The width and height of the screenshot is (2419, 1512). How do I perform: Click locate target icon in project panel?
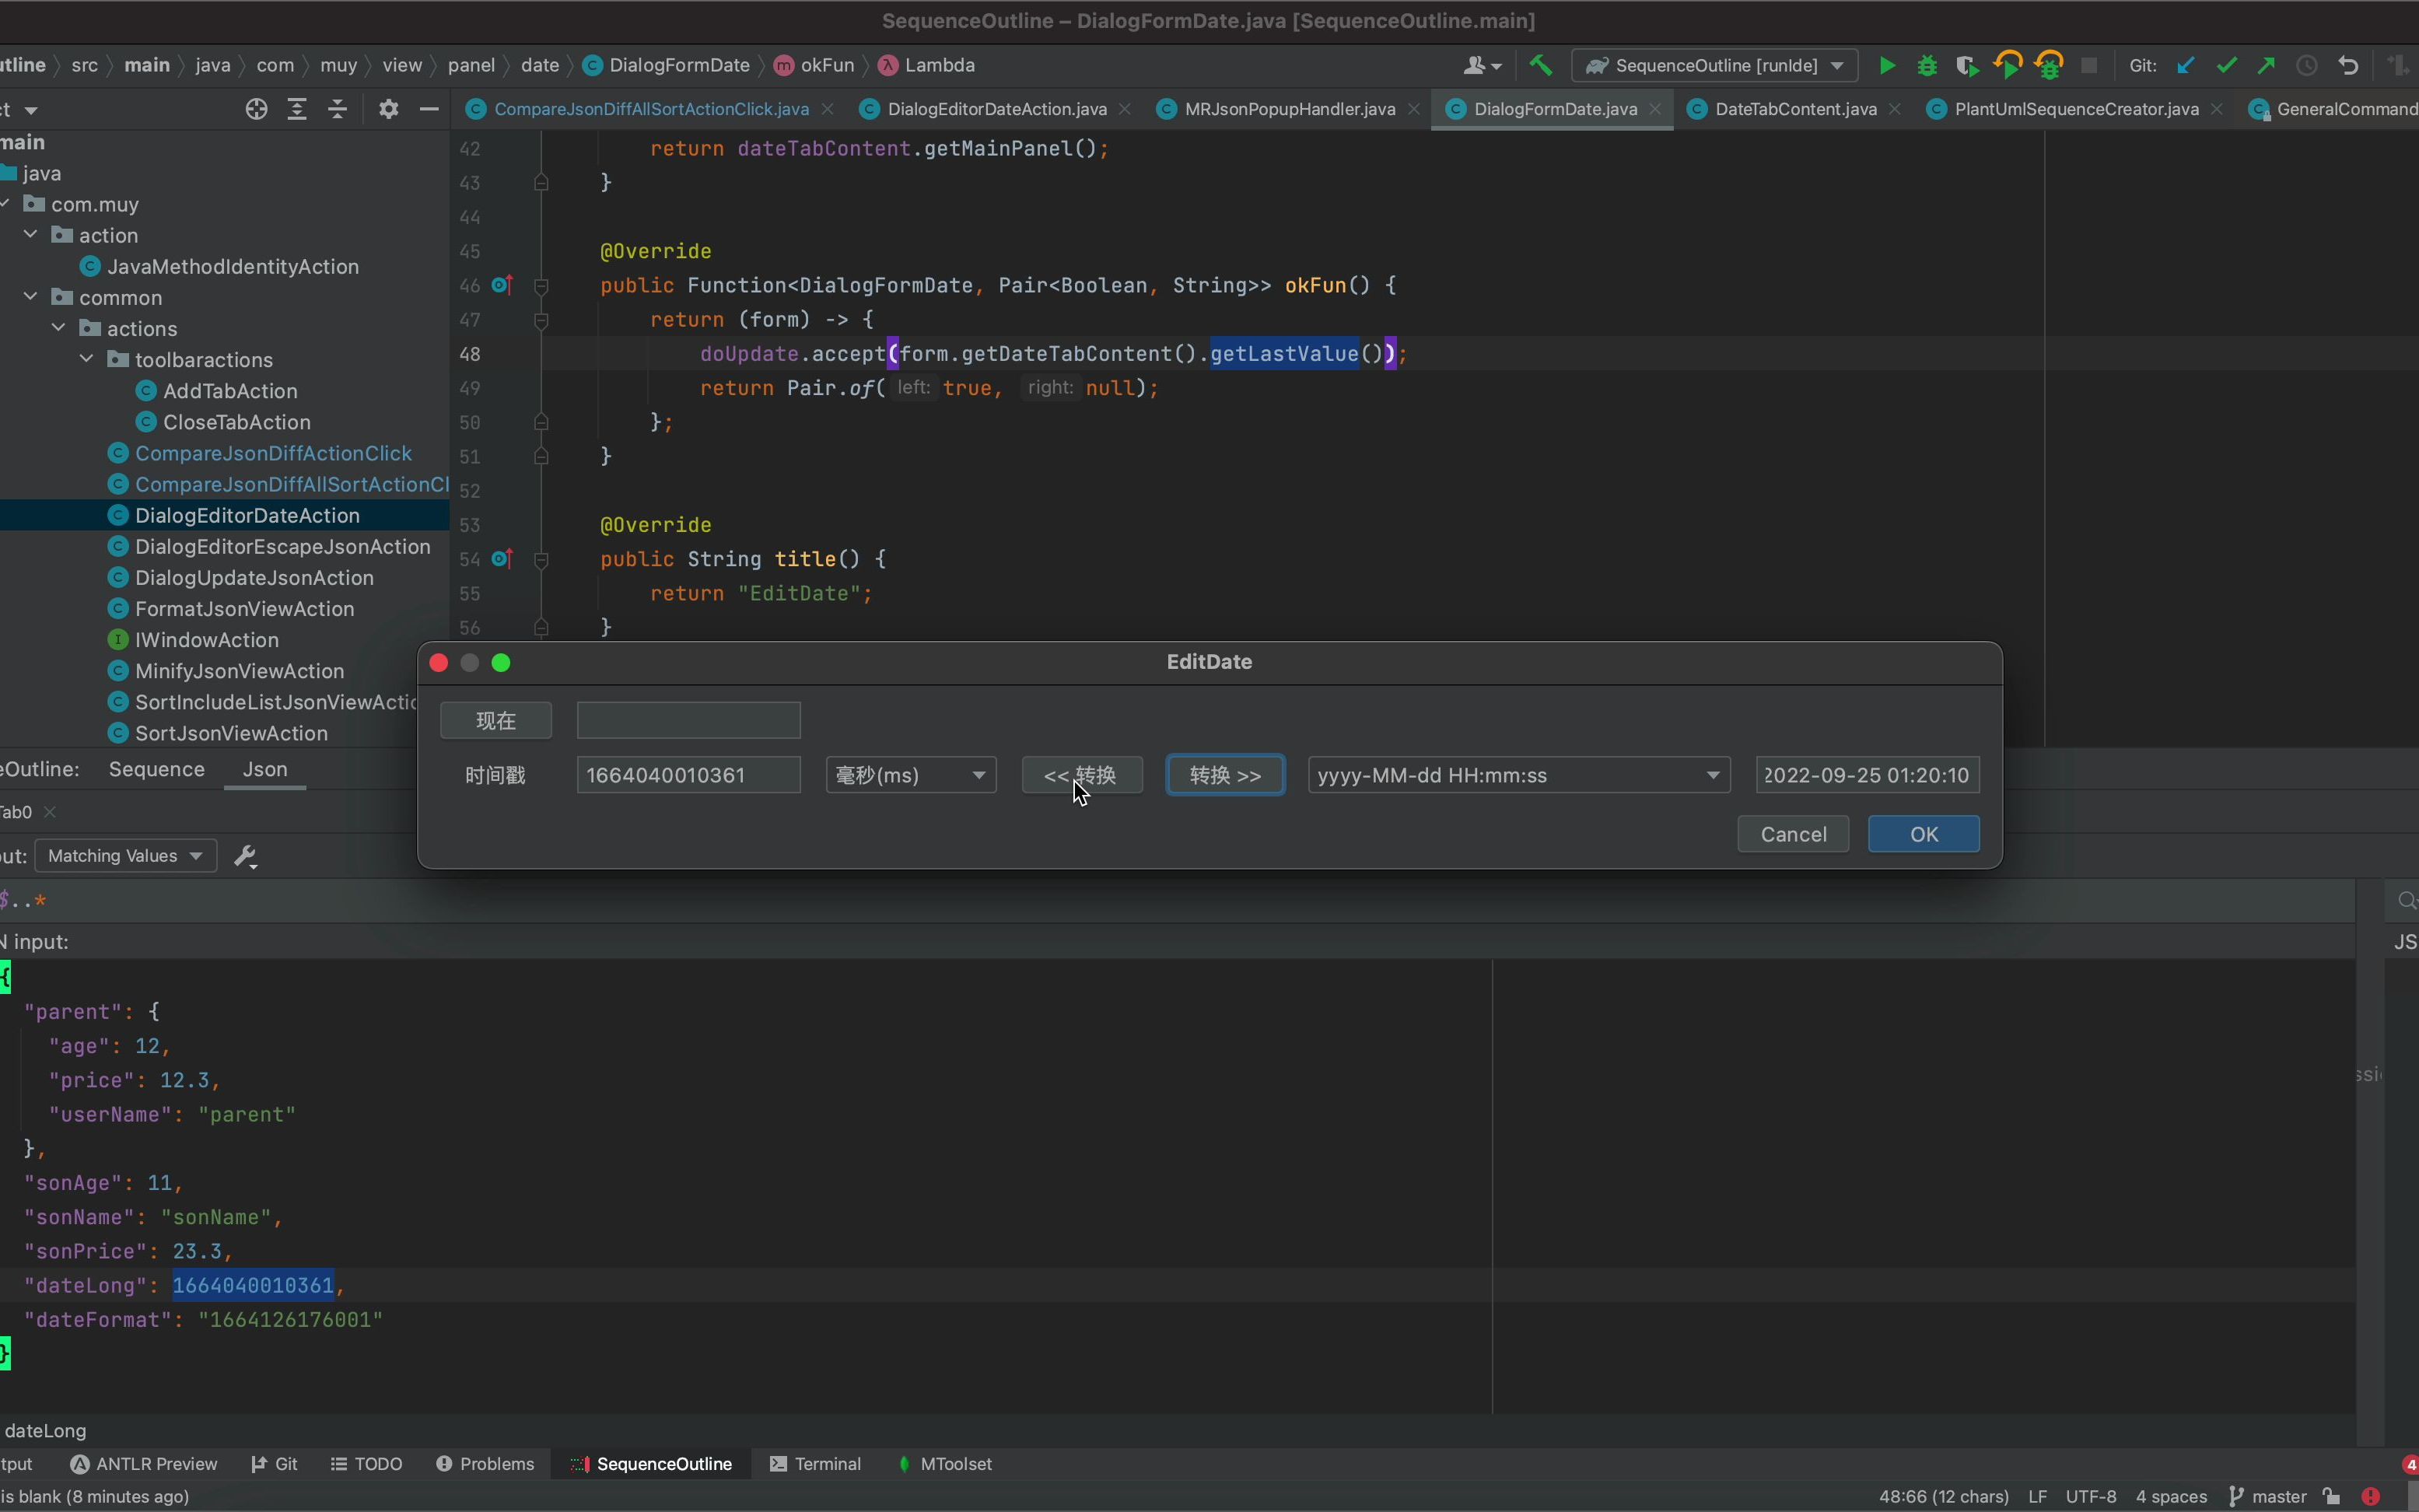[256, 110]
